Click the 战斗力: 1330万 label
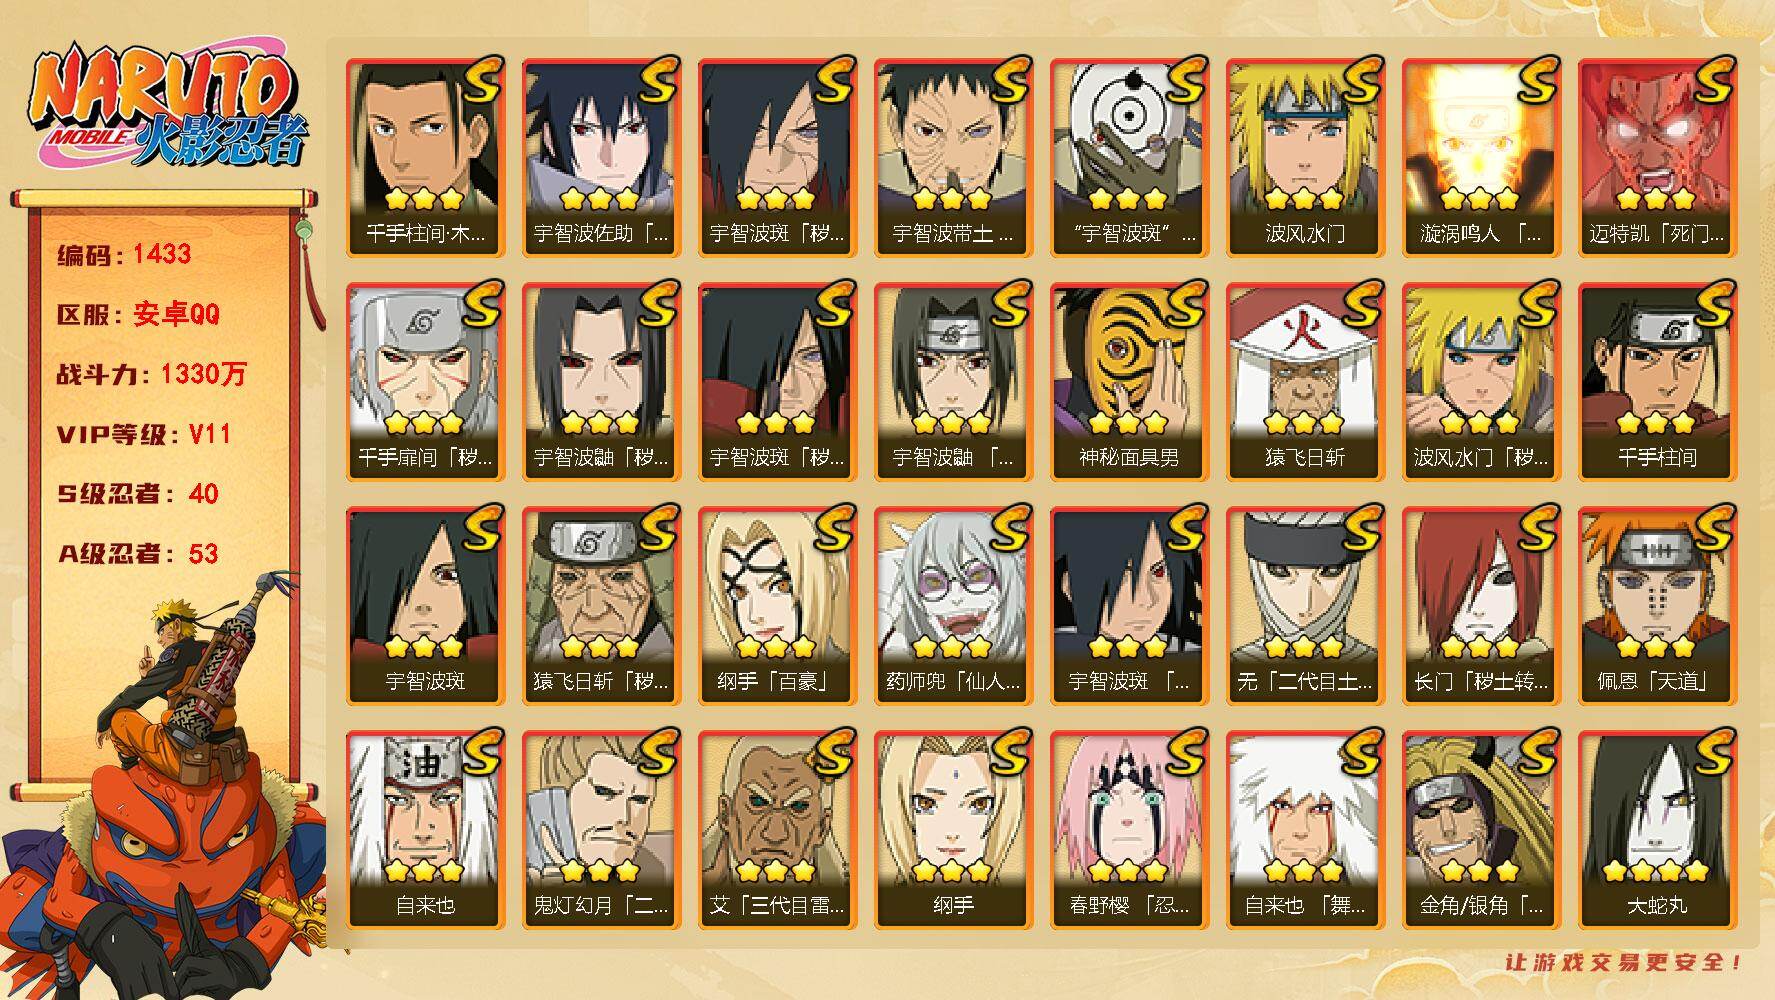Viewport: 1775px width, 1000px height. 151,374
